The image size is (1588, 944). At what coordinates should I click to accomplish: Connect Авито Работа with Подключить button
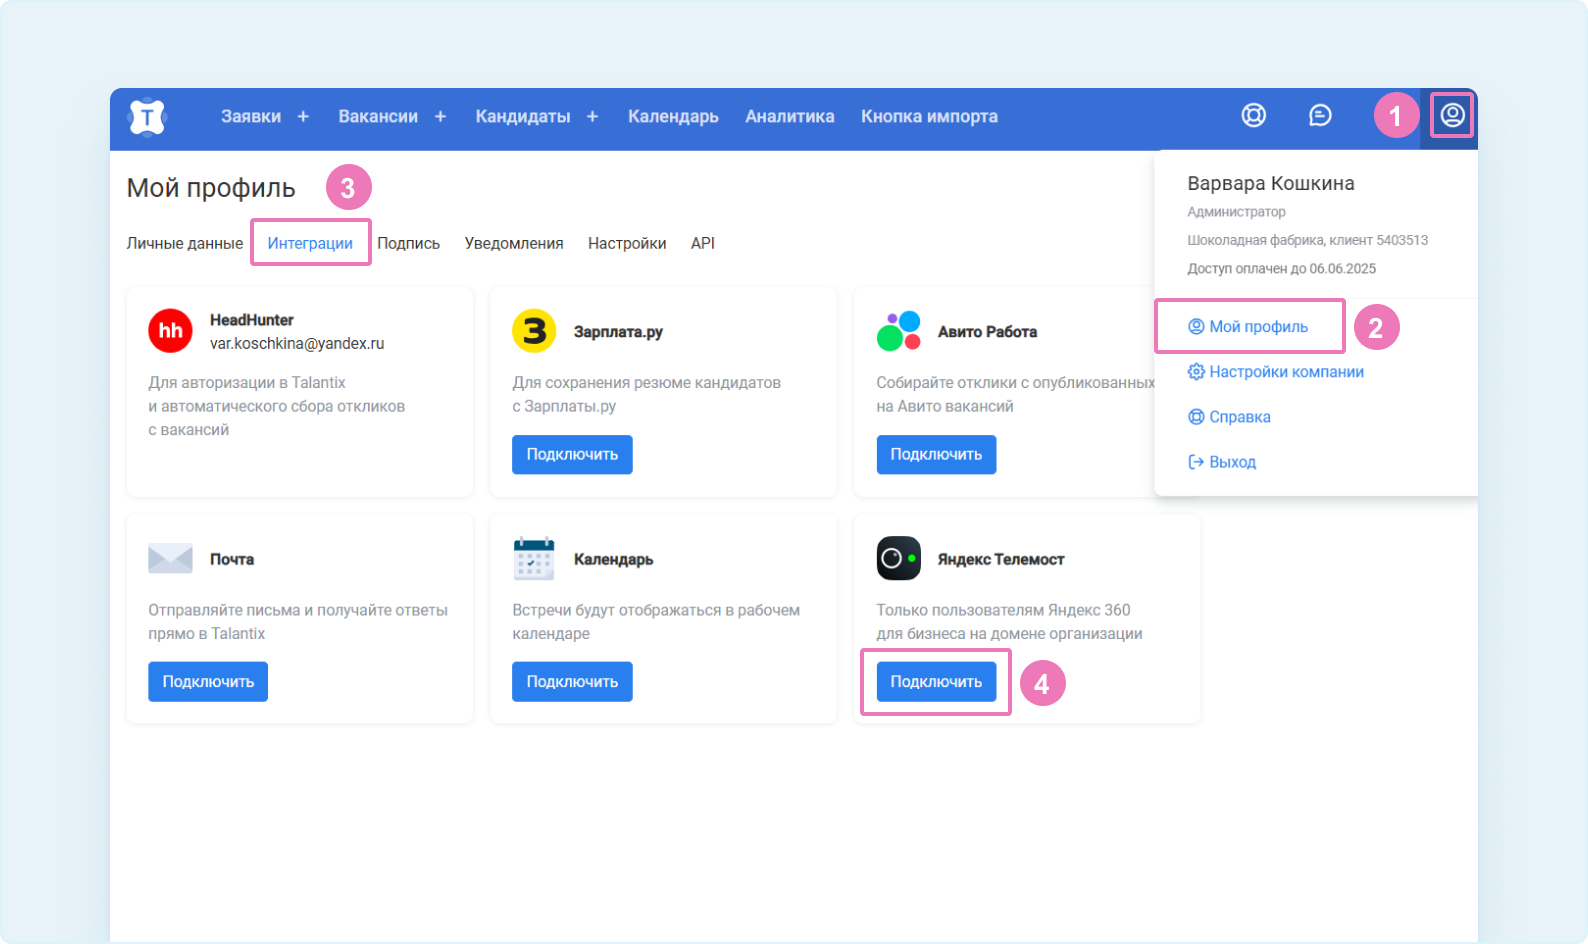click(x=936, y=454)
